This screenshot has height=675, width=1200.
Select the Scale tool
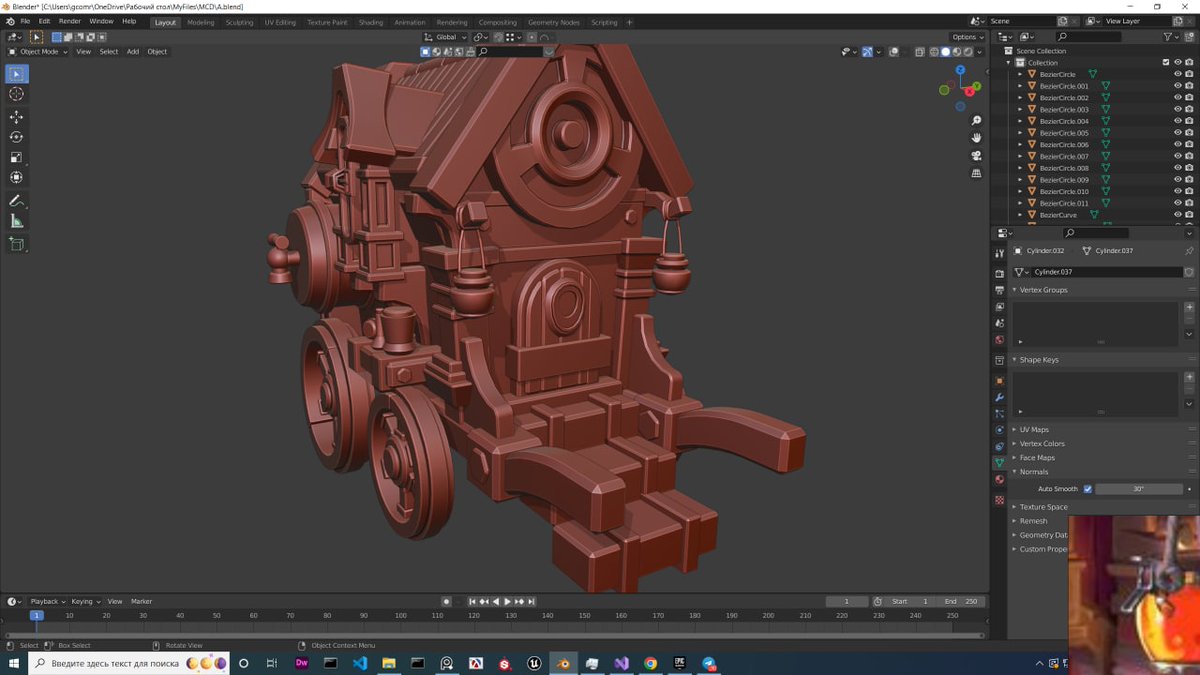[x=17, y=157]
